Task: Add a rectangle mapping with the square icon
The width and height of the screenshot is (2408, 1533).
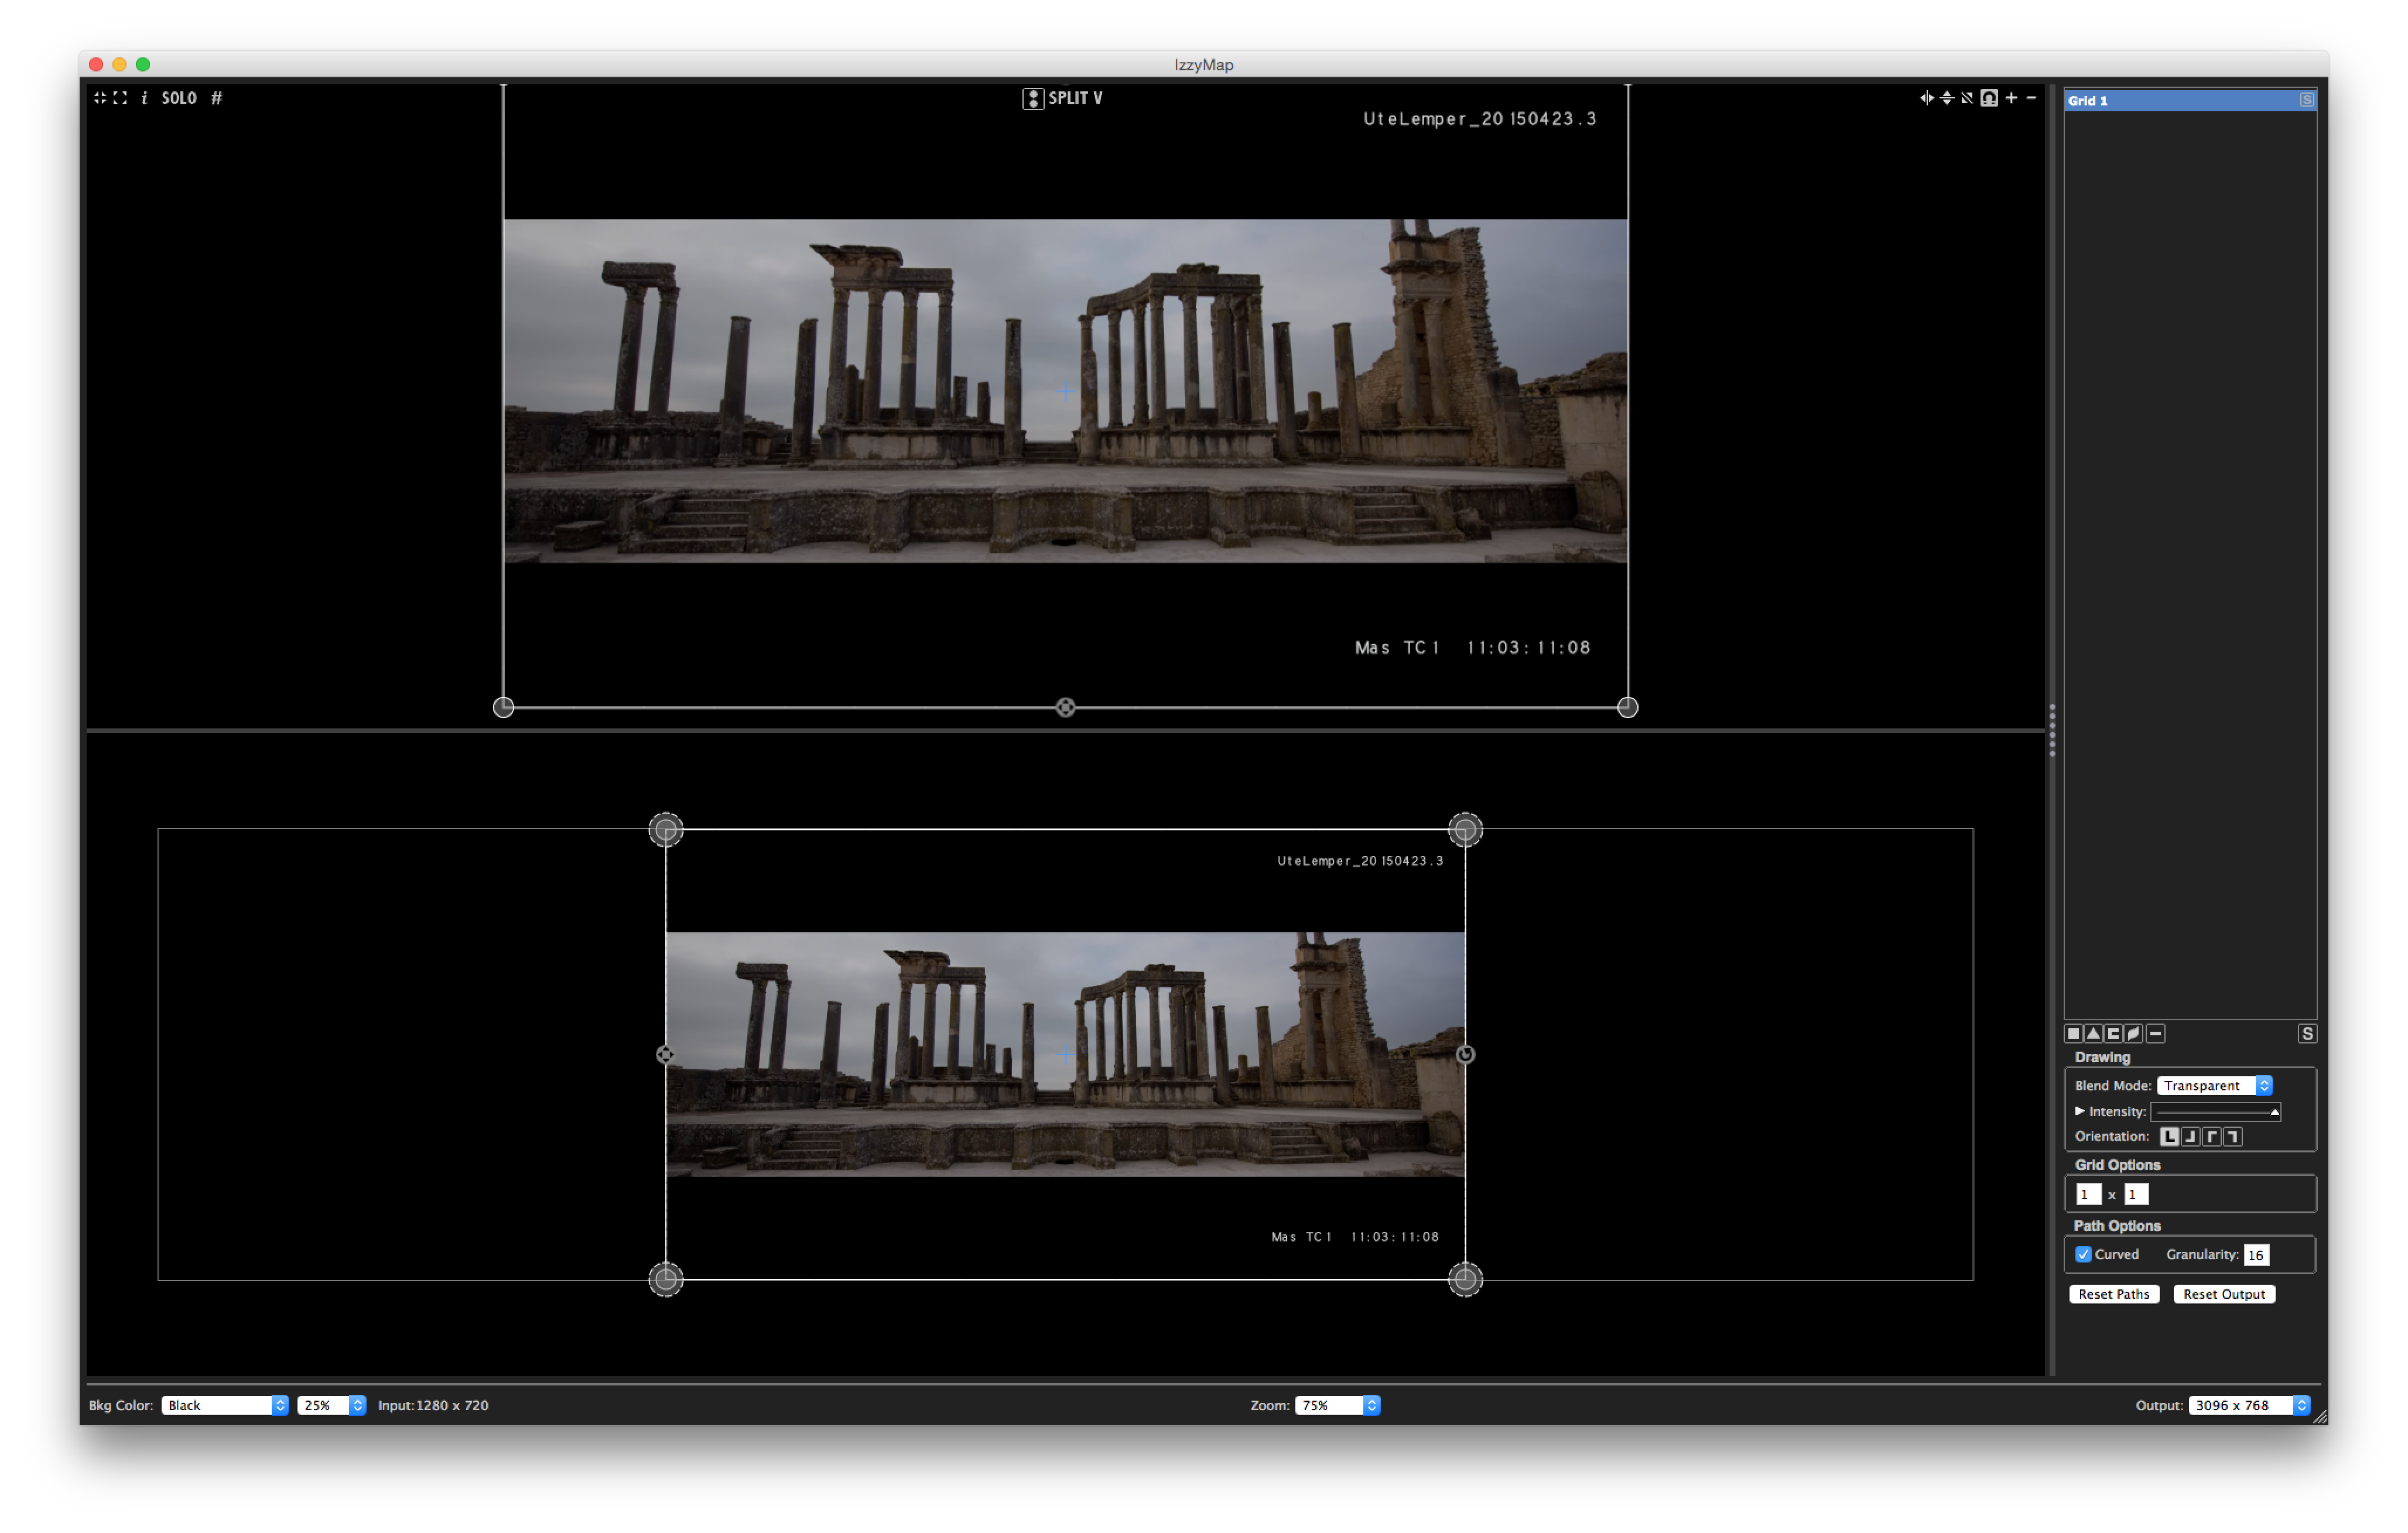Action: tap(2073, 1033)
